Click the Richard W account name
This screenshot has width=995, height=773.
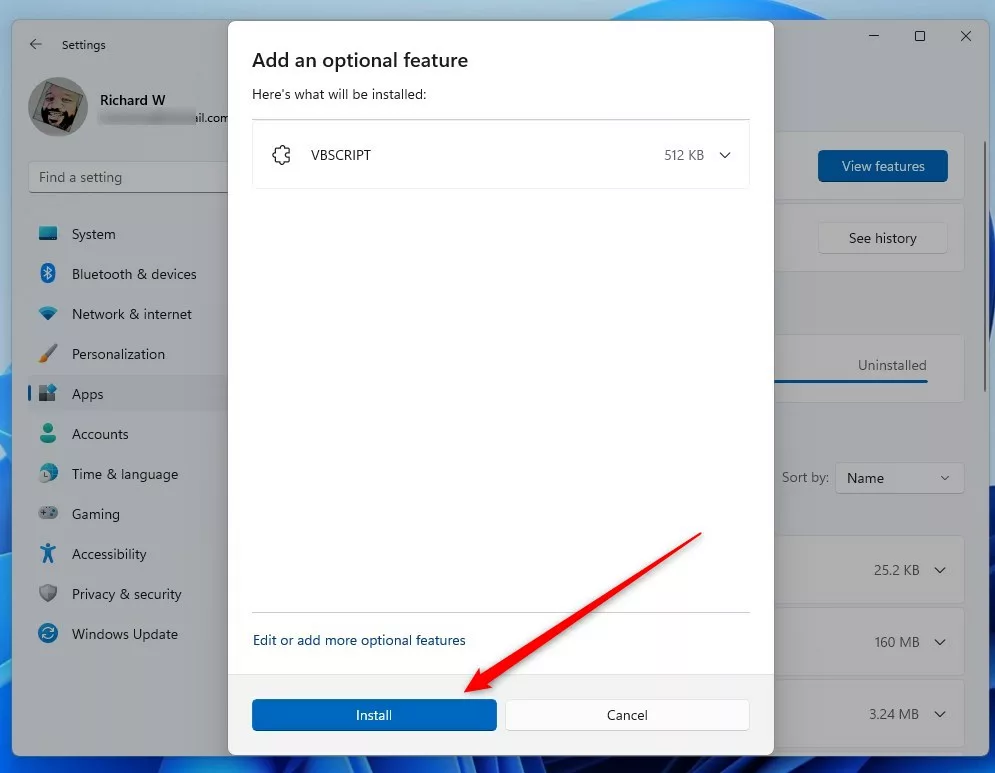(133, 100)
